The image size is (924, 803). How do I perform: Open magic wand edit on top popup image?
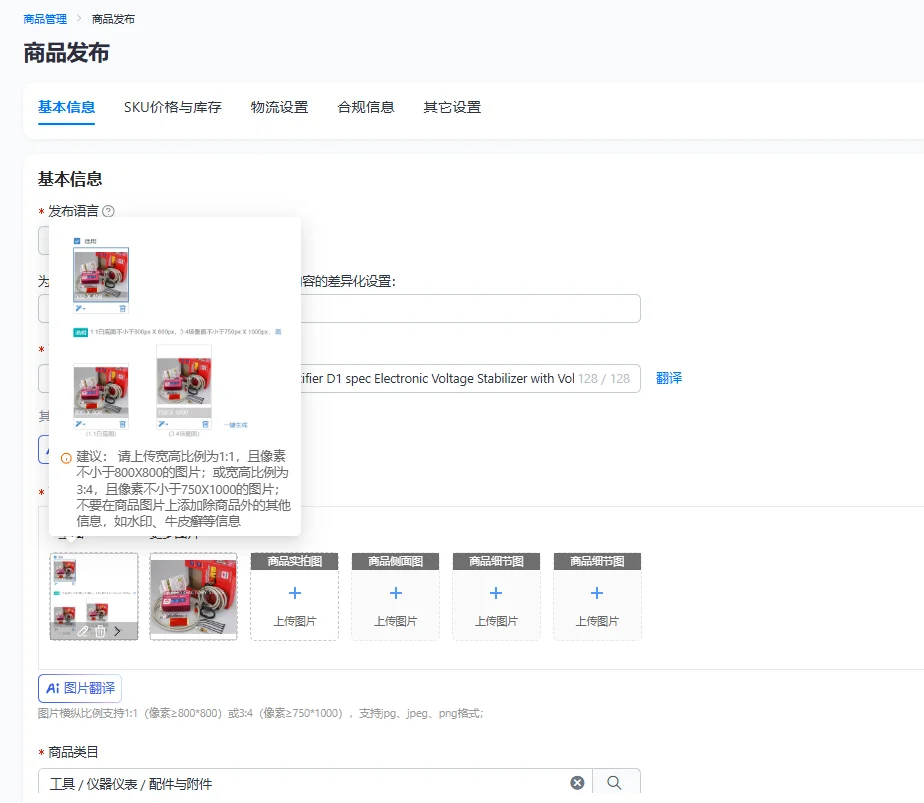(x=80, y=309)
